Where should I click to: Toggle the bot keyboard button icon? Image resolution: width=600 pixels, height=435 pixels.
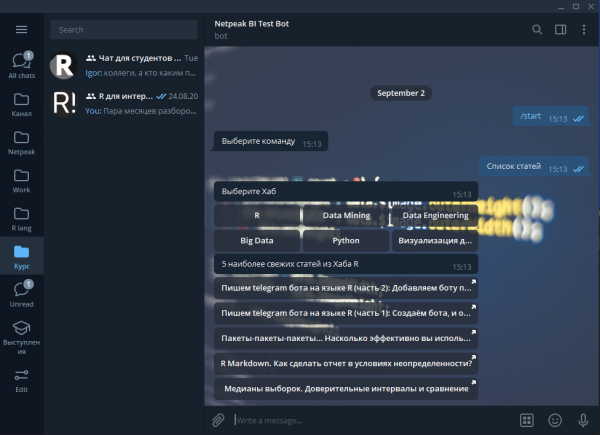527,419
